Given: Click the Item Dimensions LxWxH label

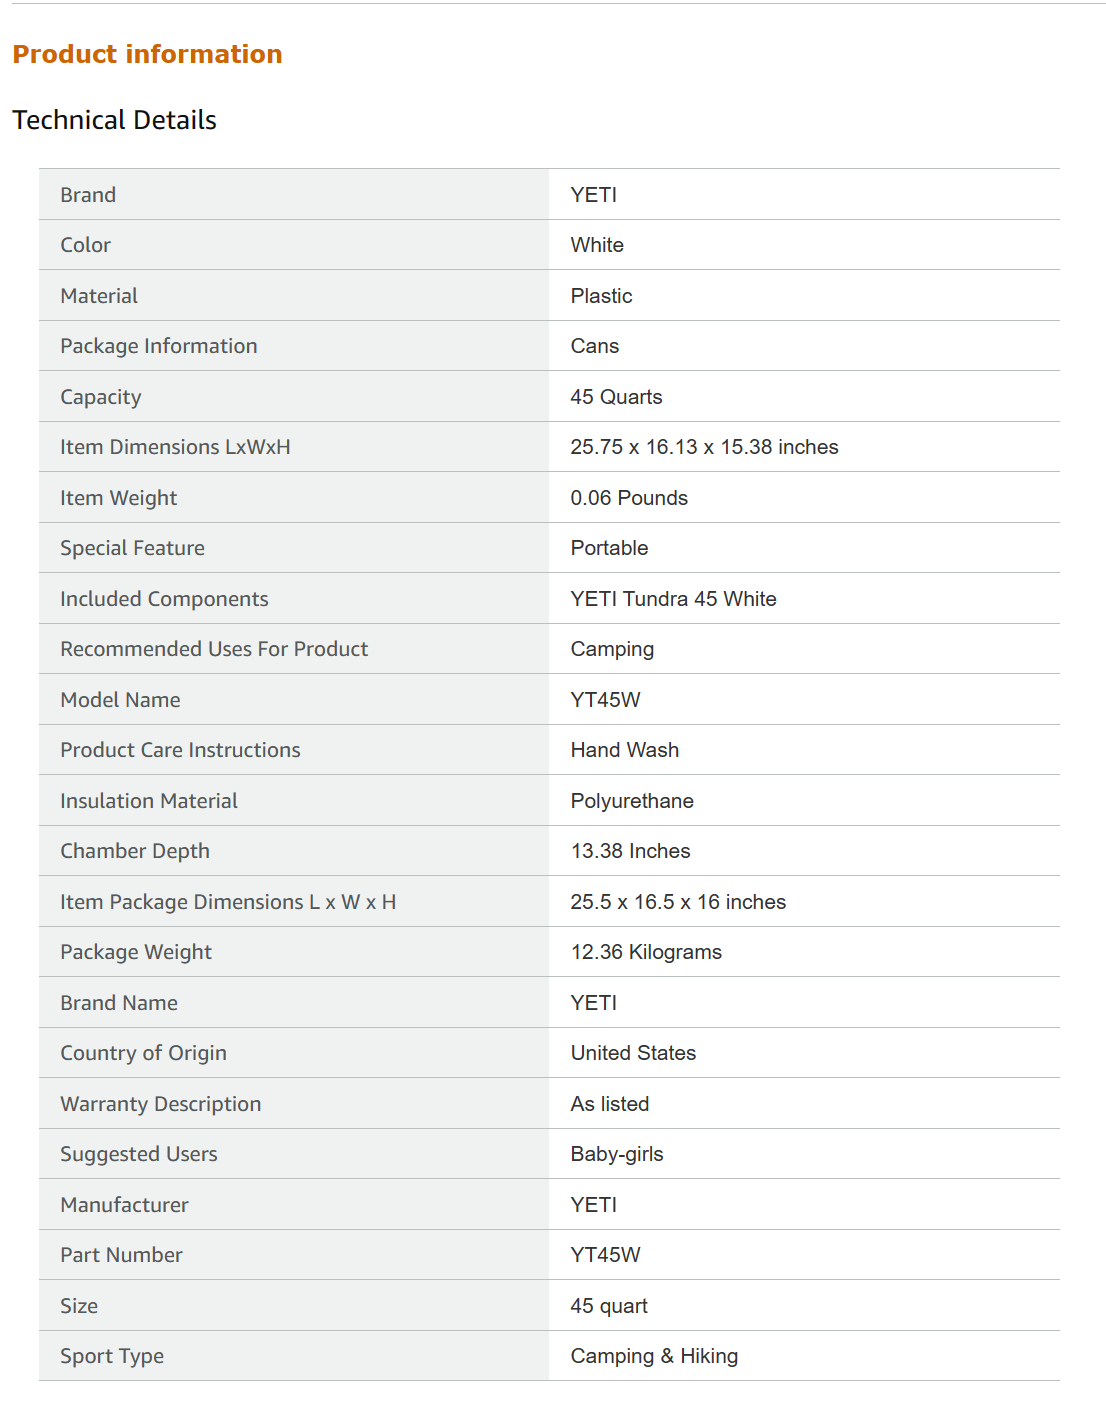Looking at the screenshot, I should pyautogui.click(x=175, y=447).
